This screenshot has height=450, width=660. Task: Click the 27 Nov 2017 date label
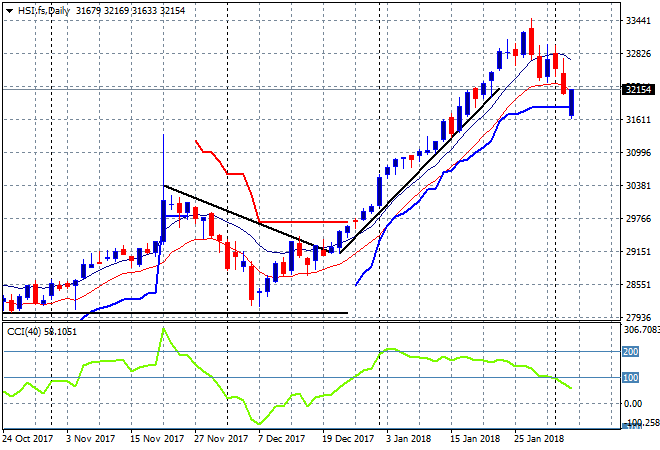(x=221, y=439)
